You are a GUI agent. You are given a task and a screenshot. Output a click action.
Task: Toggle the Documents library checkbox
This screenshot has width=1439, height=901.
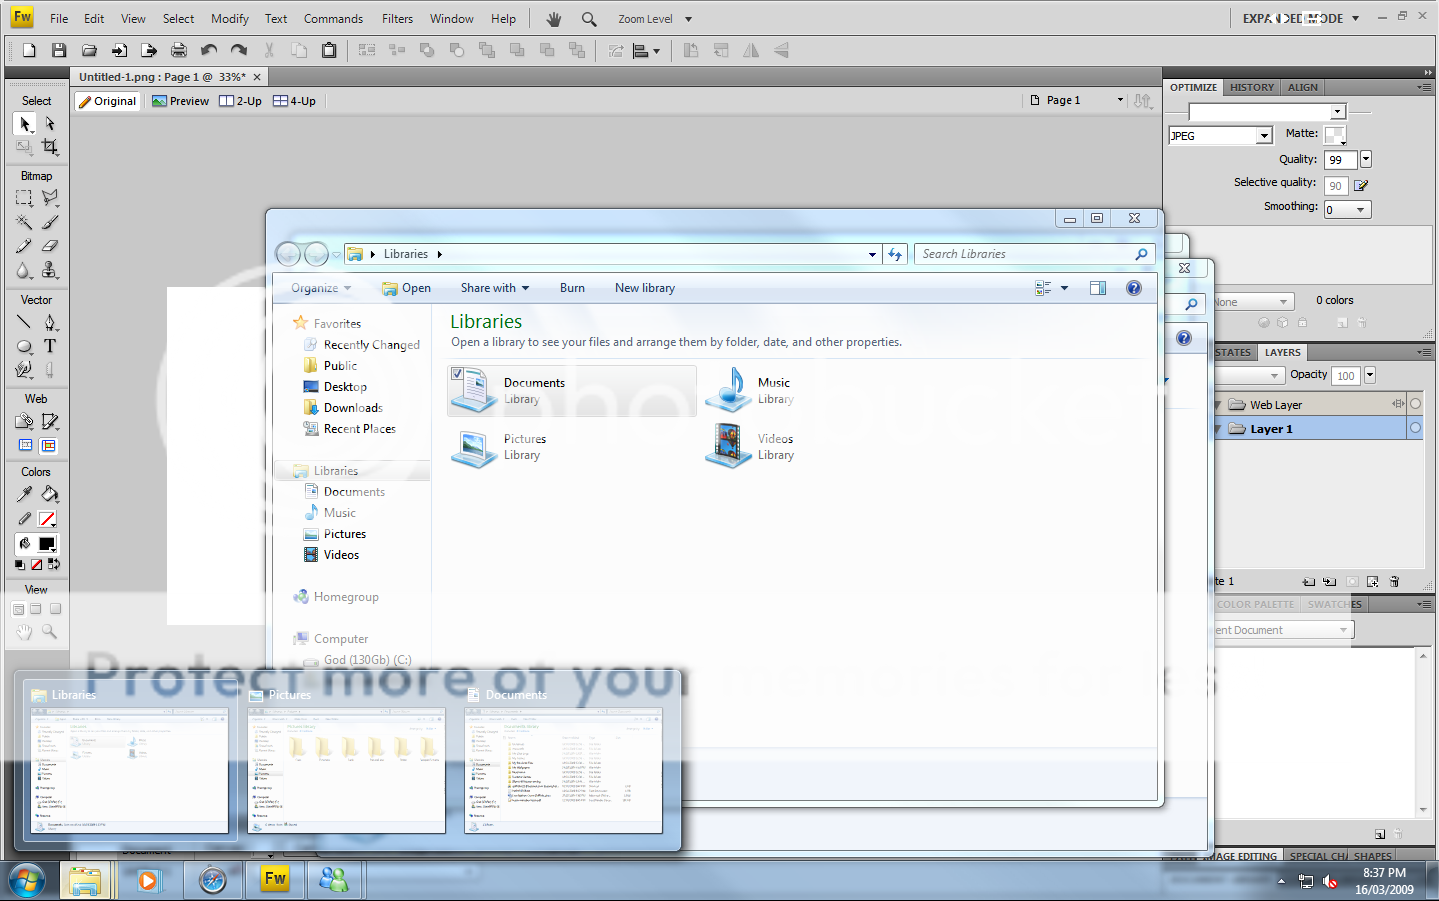point(457,374)
